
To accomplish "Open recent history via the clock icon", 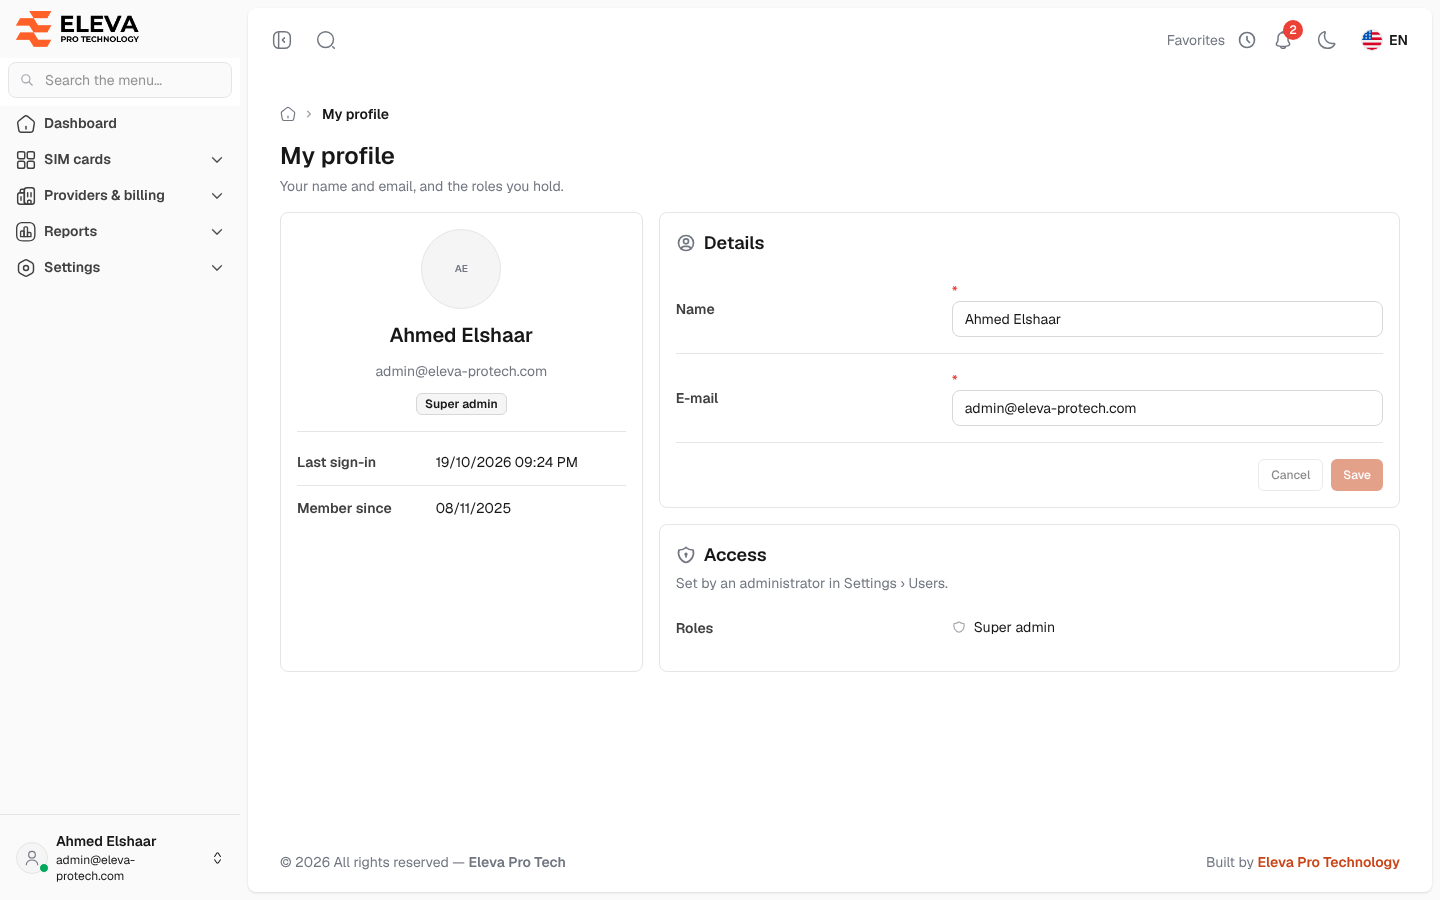I will (x=1247, y=40).
